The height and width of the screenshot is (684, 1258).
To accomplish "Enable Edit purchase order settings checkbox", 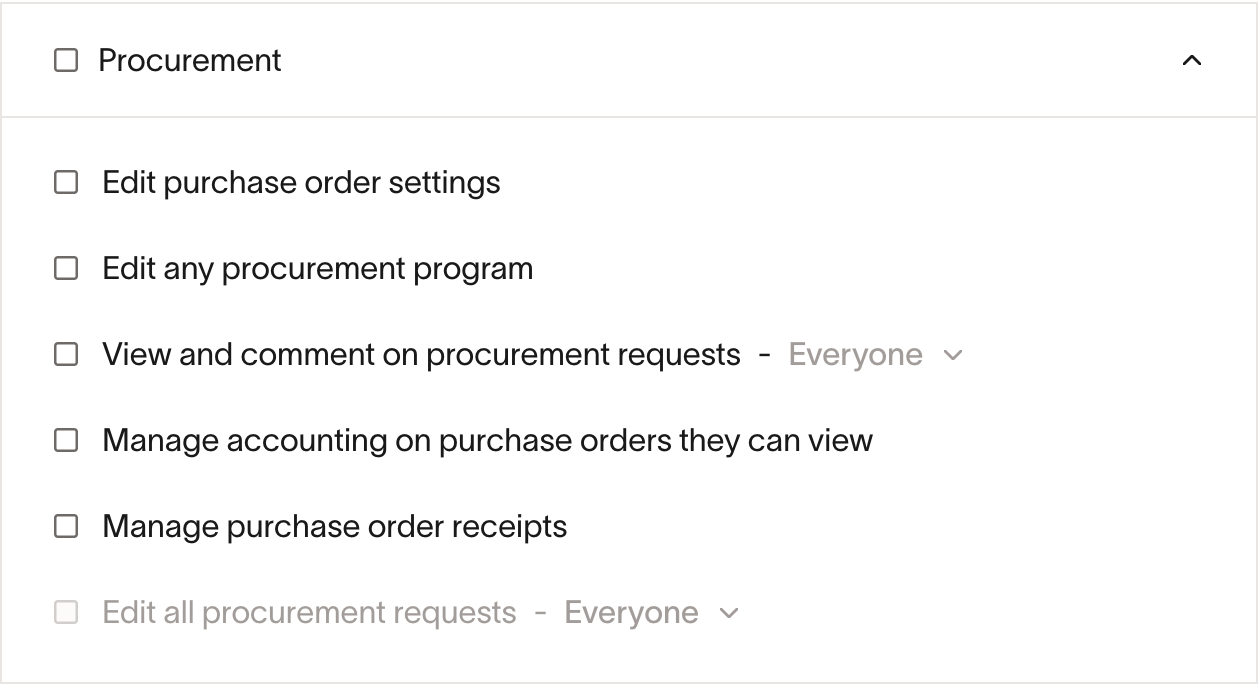I will click(x=66, y=183).
